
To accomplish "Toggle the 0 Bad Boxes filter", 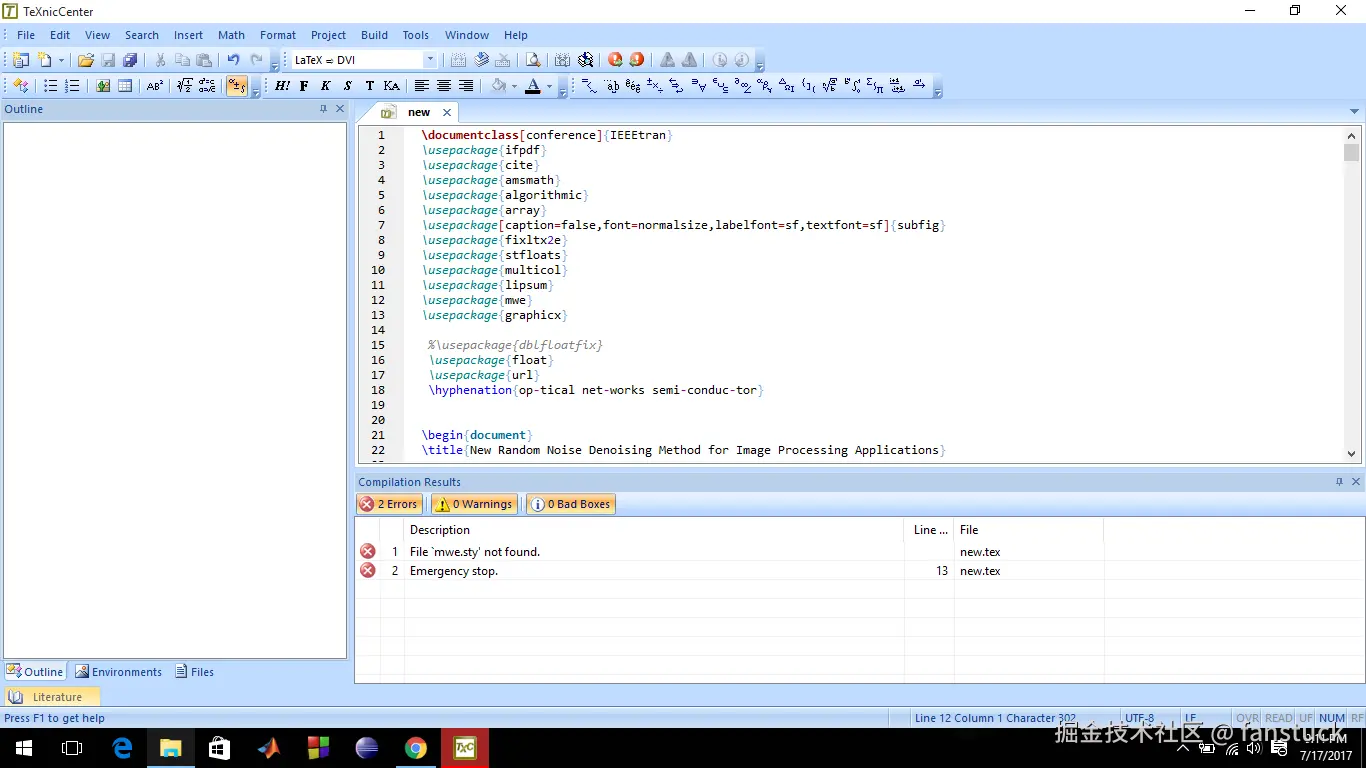I will 570,504.
